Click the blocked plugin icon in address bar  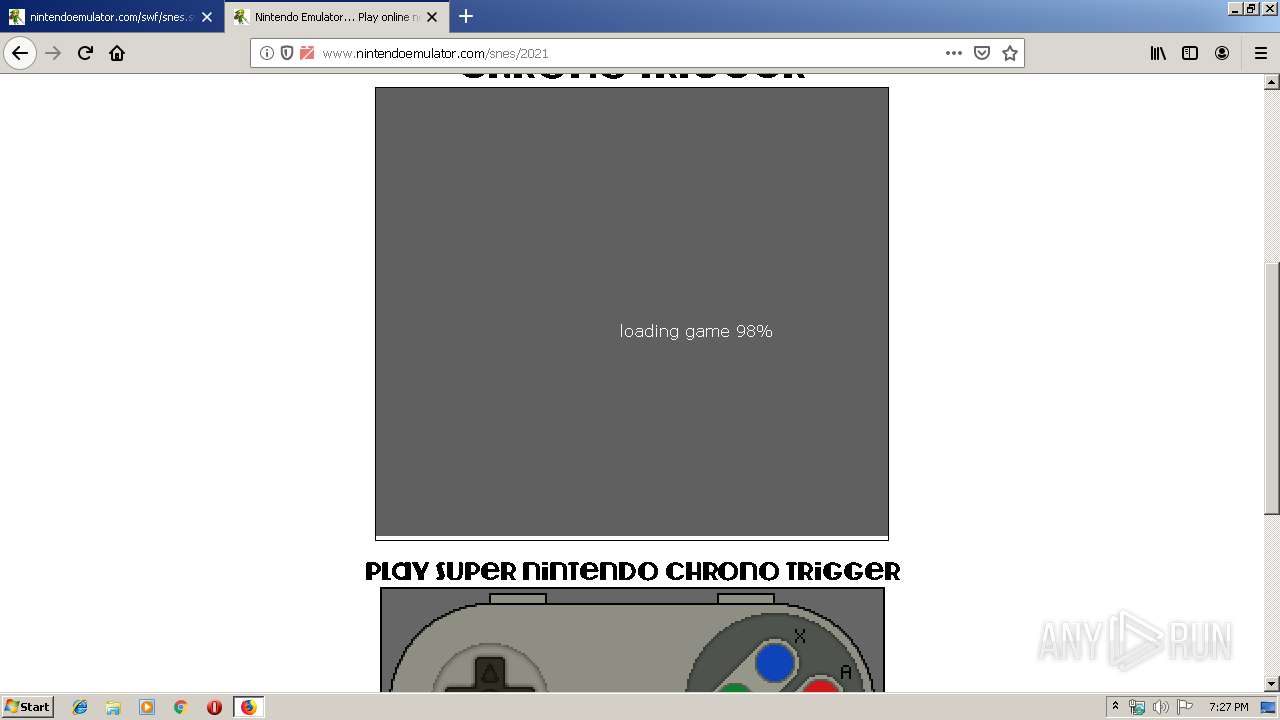[x=307, y=53]
